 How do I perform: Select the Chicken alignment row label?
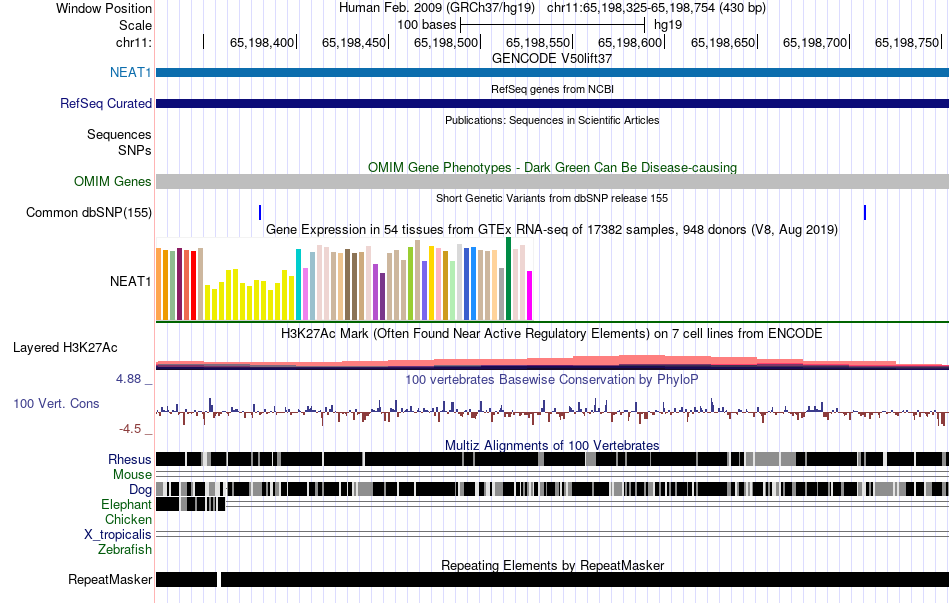(128, 520)
